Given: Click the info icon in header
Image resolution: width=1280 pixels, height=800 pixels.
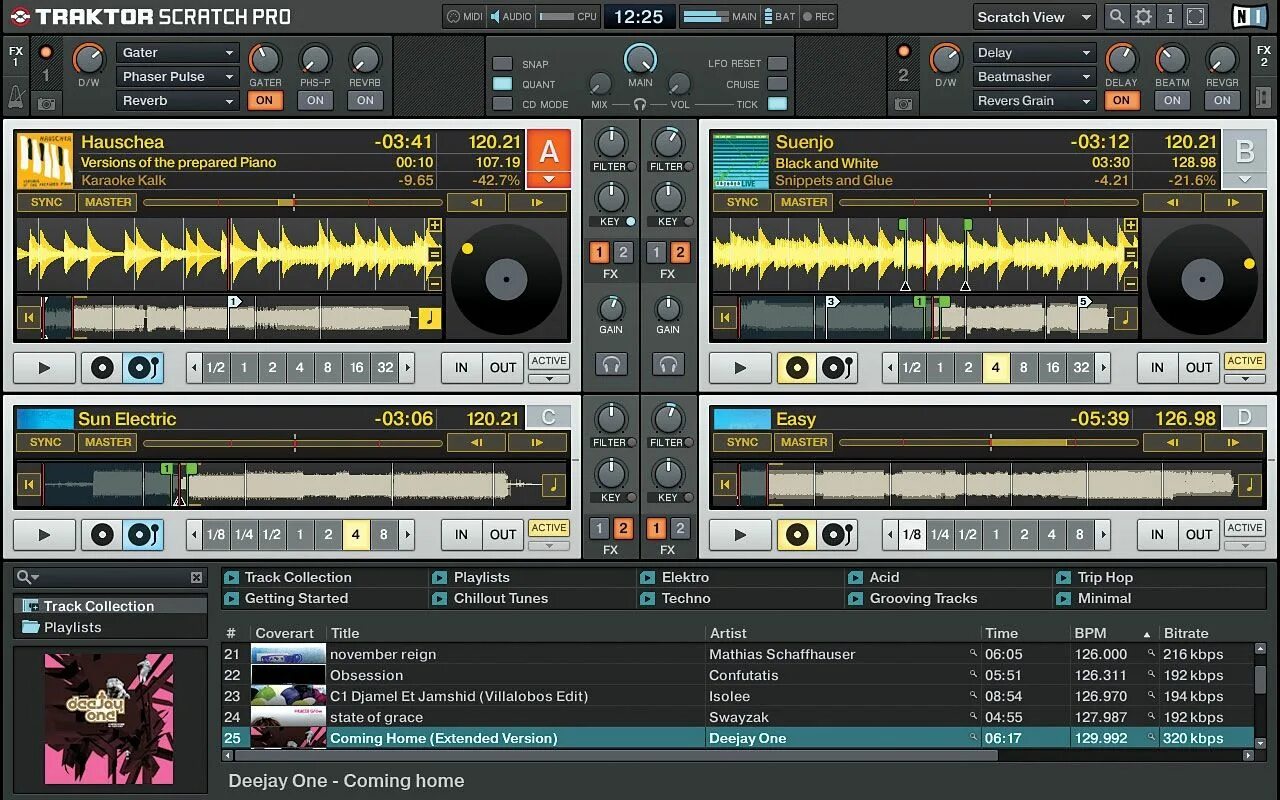Looking at the screenshot, I should tap(1169, 17).
